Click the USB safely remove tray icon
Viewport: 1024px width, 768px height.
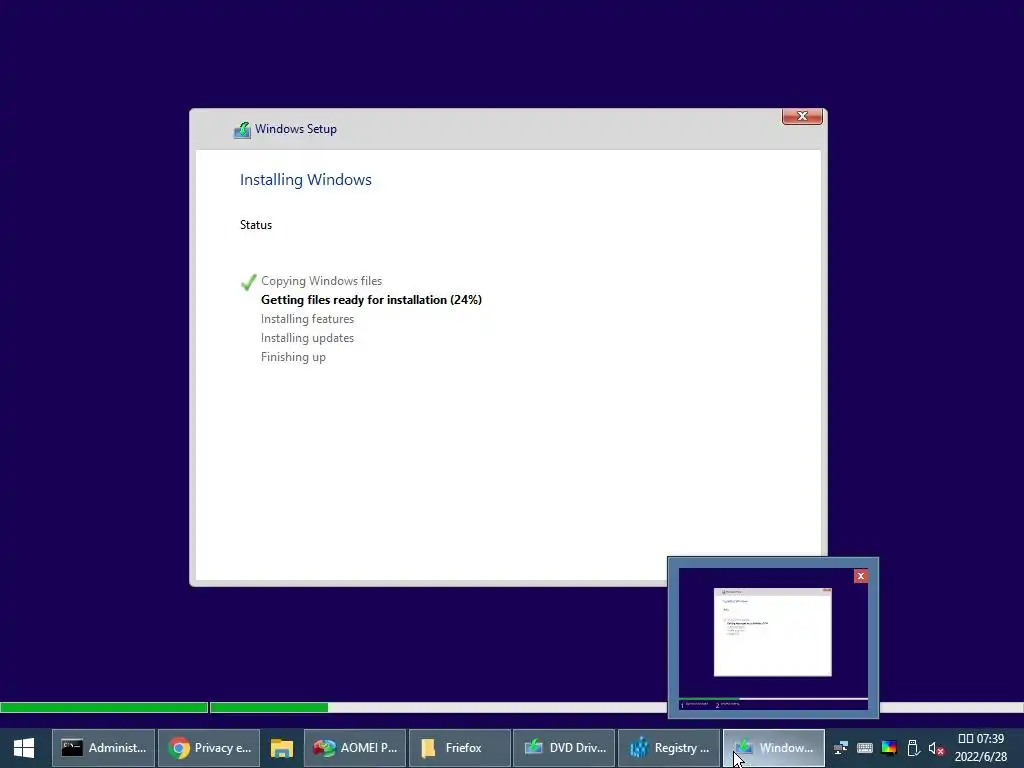tap(914, 748)
